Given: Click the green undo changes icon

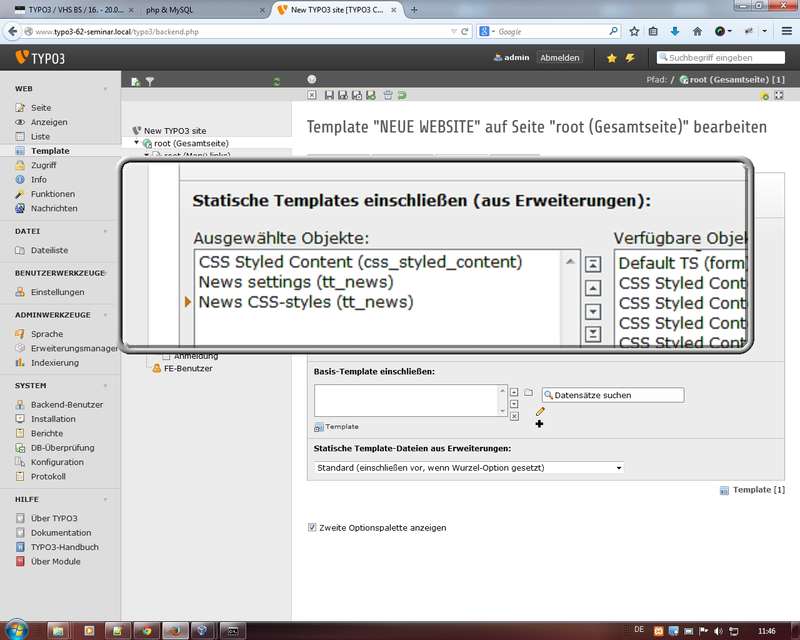Looking at the screenshot, I should point(402,95).
